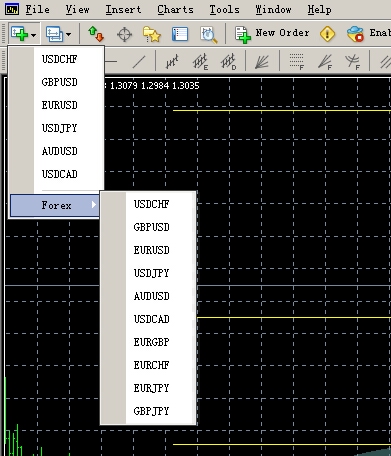
Task: Pick USDJPY from the Forex submenu
Action: pyautogui.click(x=151, y=273)
